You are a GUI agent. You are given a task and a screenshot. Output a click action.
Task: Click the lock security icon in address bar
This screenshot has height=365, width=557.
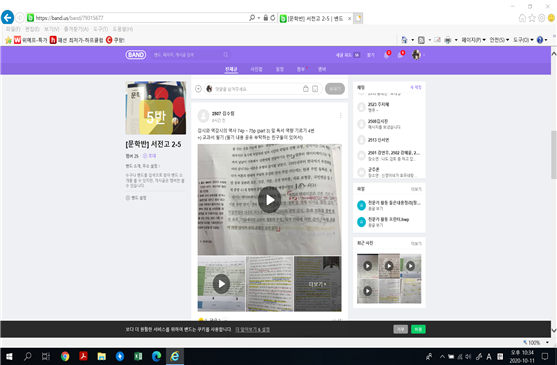265,18
